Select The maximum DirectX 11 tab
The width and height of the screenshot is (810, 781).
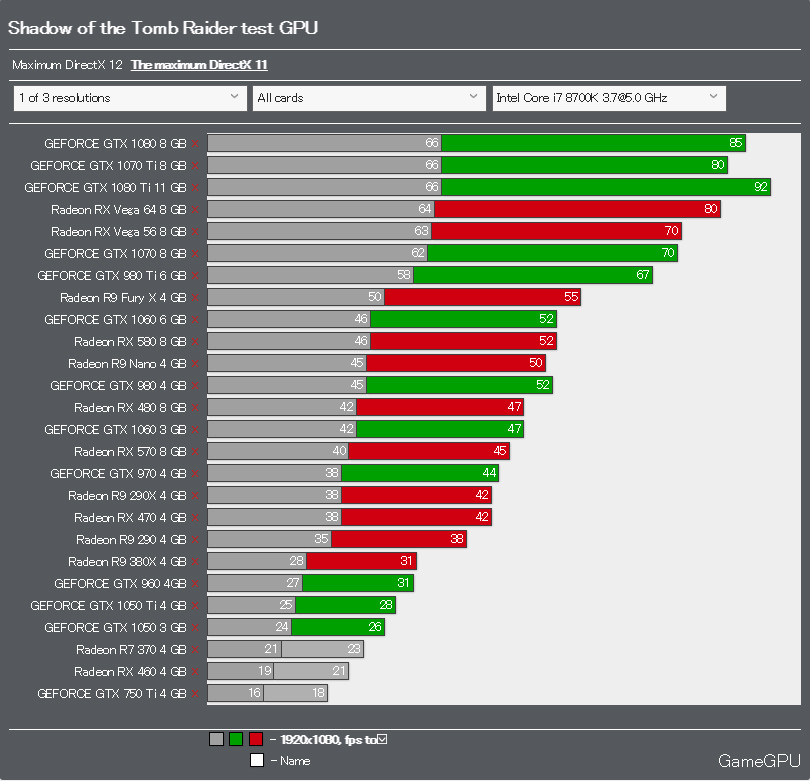coord(199,65)
